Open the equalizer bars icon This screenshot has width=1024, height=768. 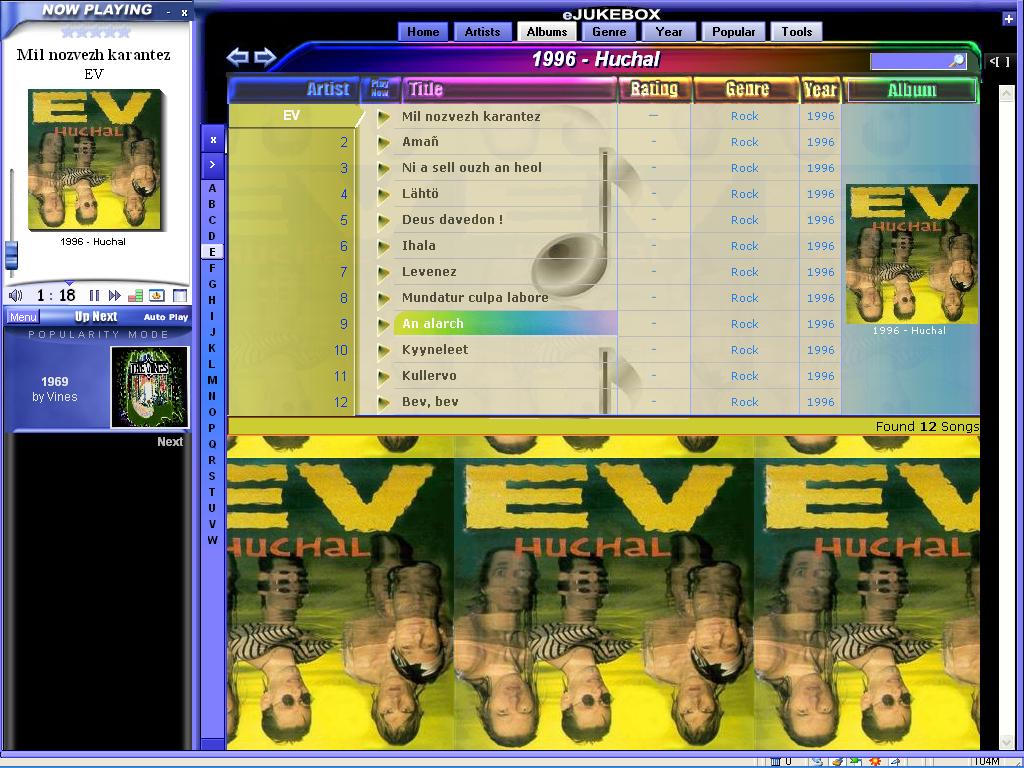coord(136,295)
